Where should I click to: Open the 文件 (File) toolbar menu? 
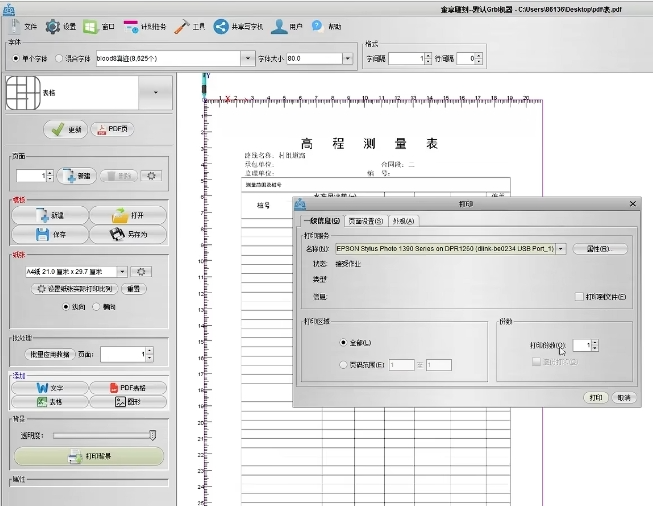tap(22, 26)
